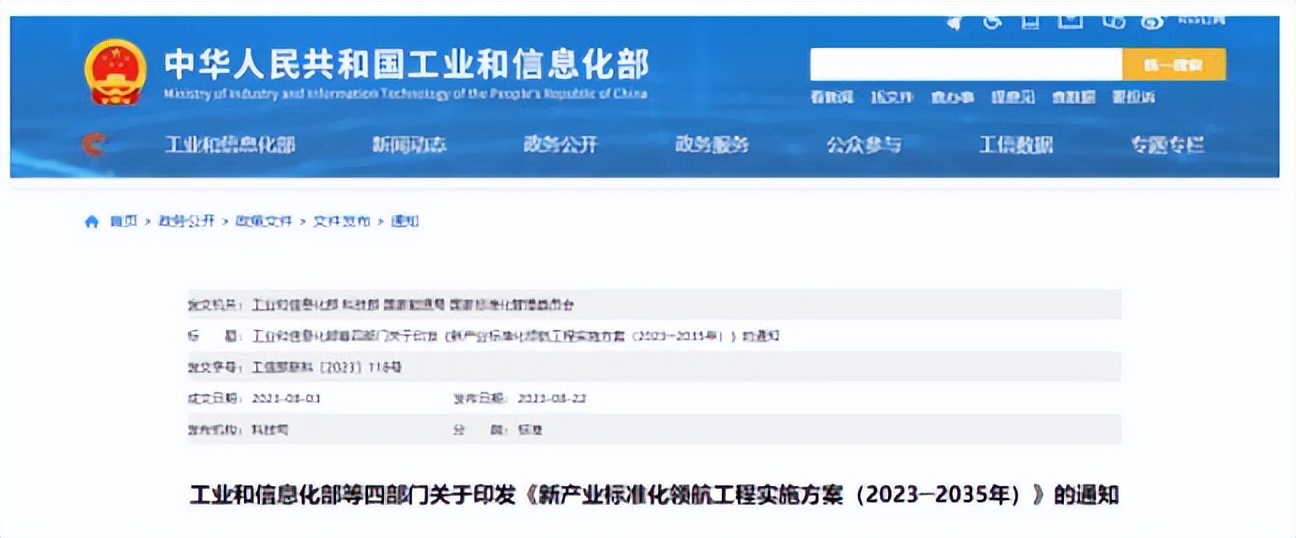This screenshot has height=538, width=1296.
Task: Click the 中华人民共和国工业和信息化部 site title
Action: click(x=407, y=63)
